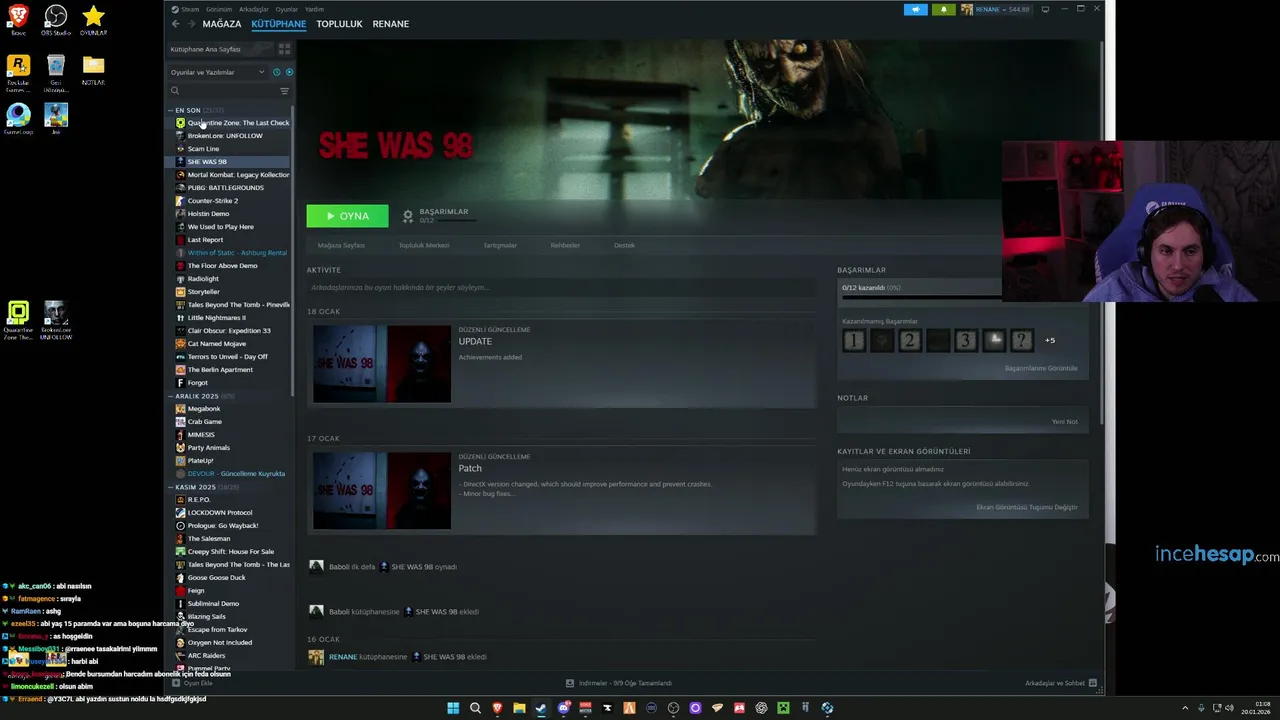
Task: Open OBS Studio from taskbar
Action: 673,708
